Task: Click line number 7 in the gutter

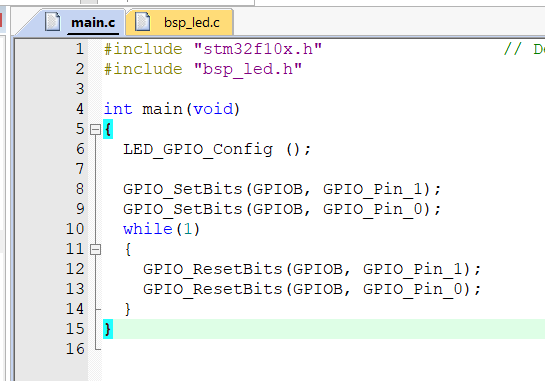Action: [x=80, y=169]
